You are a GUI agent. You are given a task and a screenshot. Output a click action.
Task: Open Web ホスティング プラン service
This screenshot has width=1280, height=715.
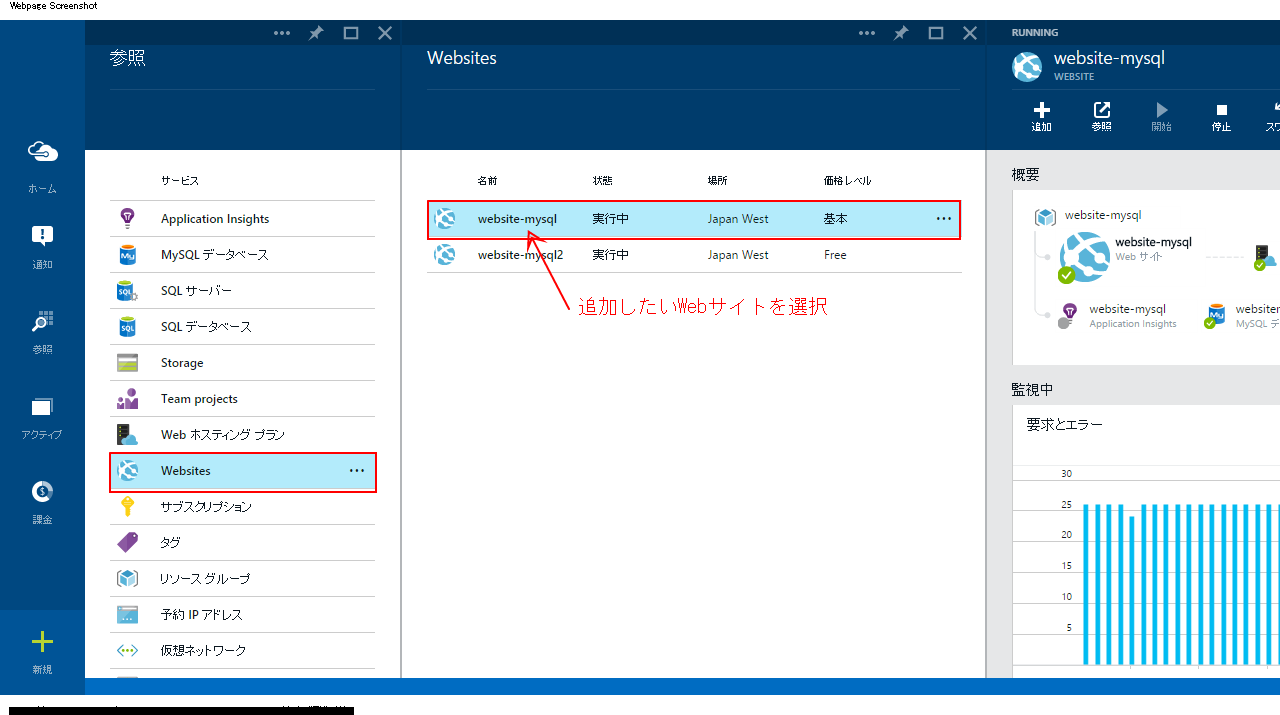tap(221, 434)
